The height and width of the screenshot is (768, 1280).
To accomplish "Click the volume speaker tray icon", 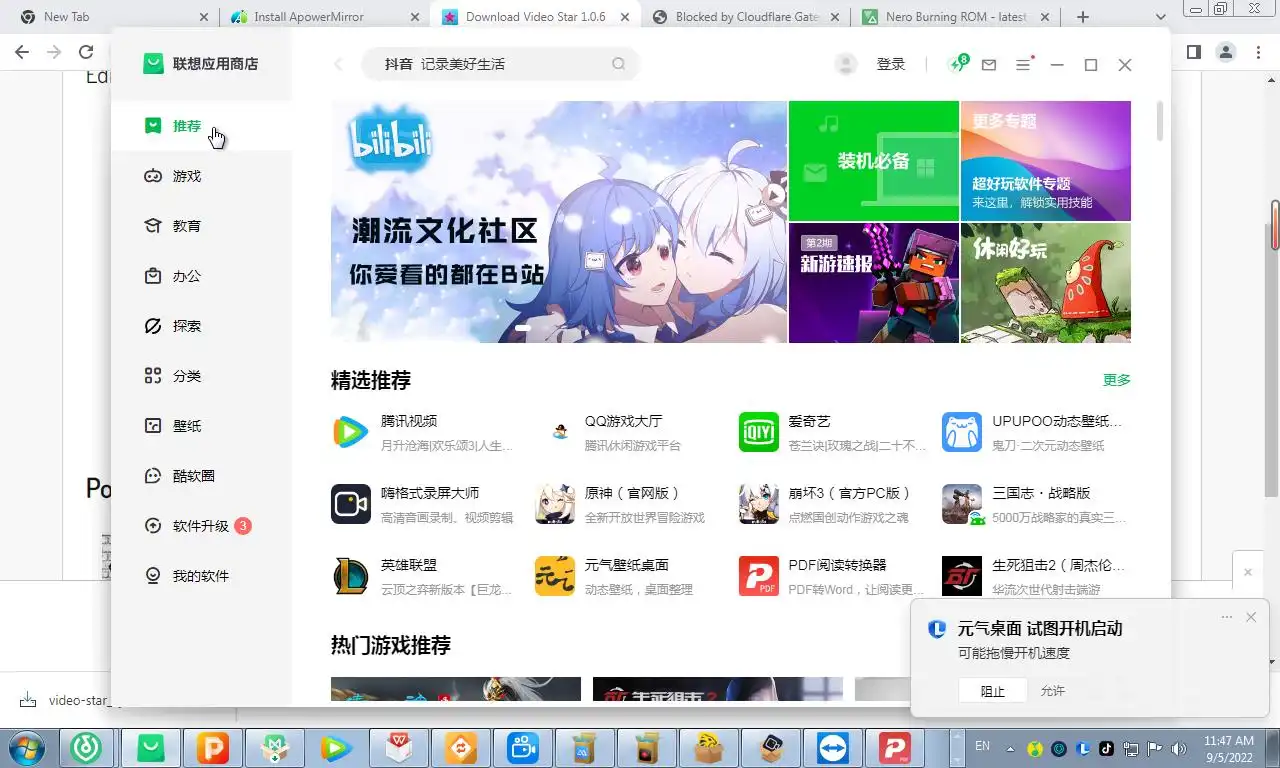I will (x=1180, y=748).
